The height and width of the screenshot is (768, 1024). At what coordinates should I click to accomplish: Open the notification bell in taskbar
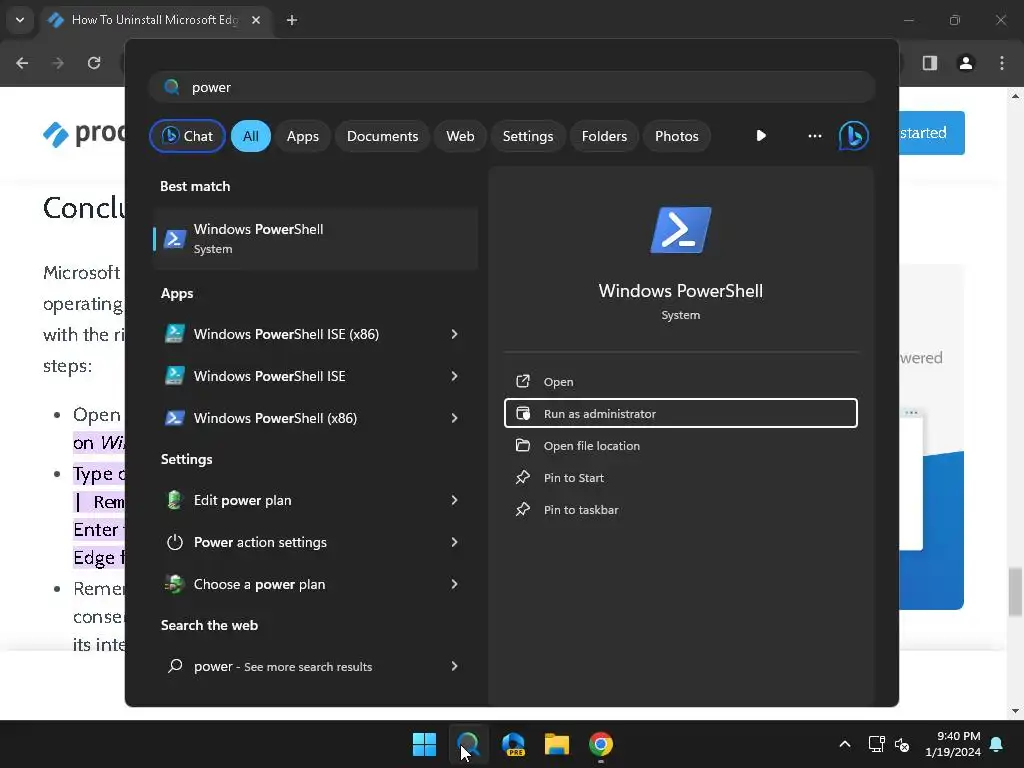point(997,744)
